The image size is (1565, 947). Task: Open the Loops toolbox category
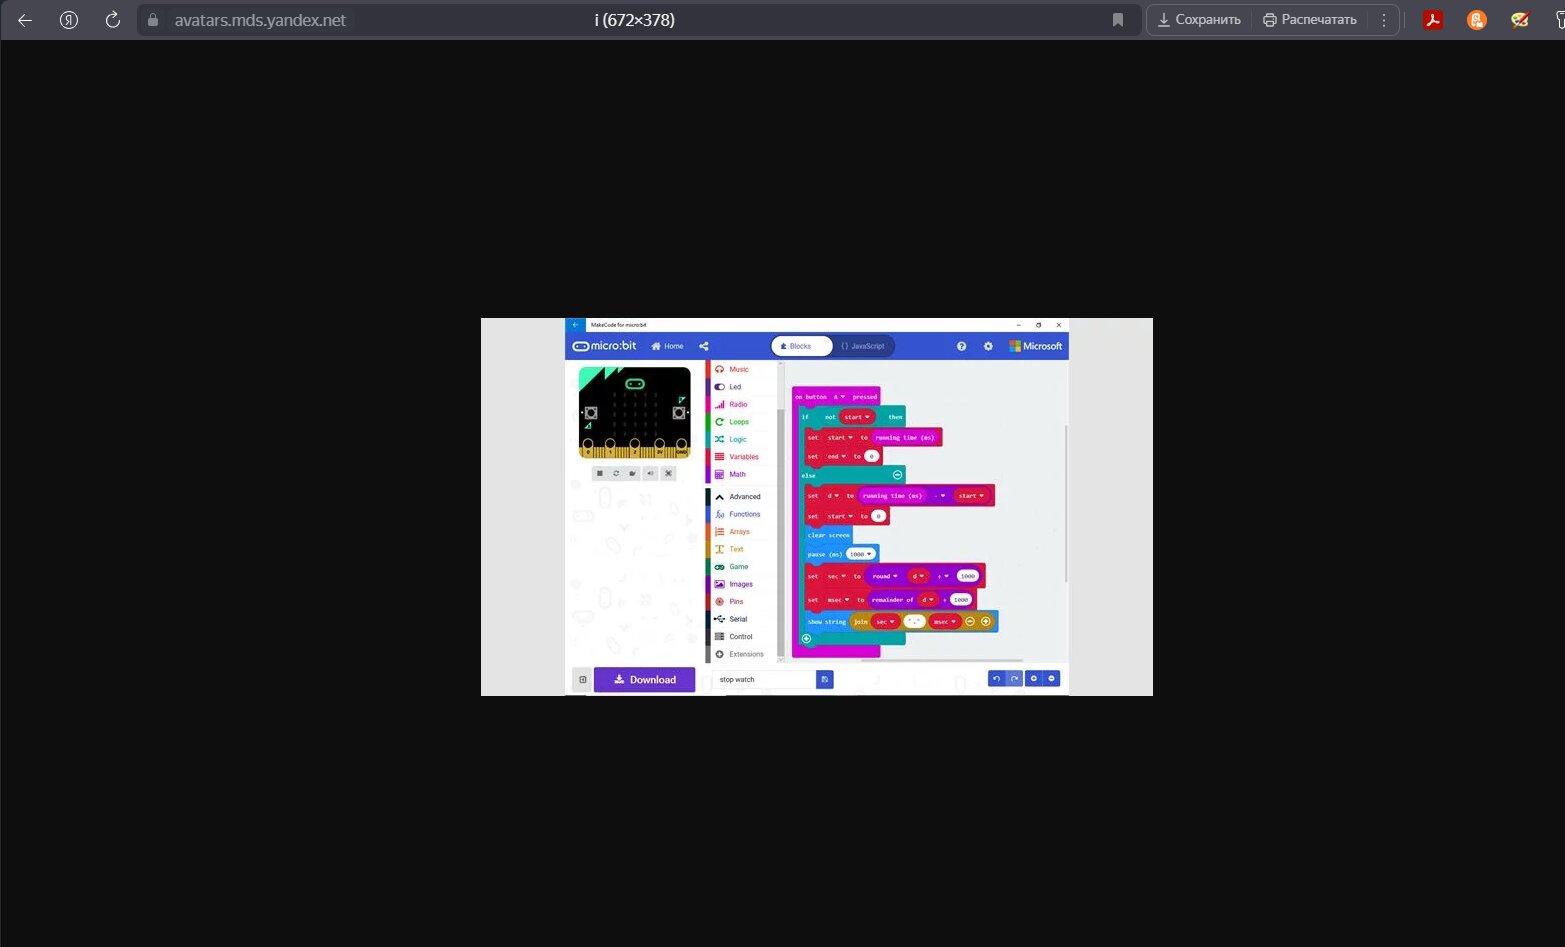click(x=738, y=422)
